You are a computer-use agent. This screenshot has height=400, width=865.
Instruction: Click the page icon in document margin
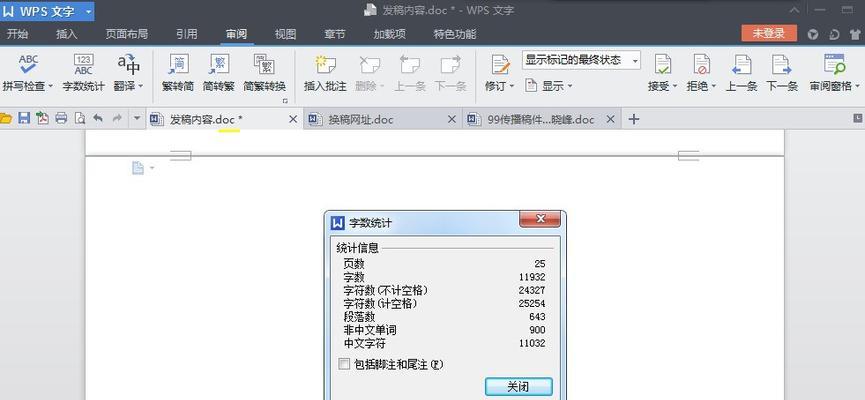point(138,168)
